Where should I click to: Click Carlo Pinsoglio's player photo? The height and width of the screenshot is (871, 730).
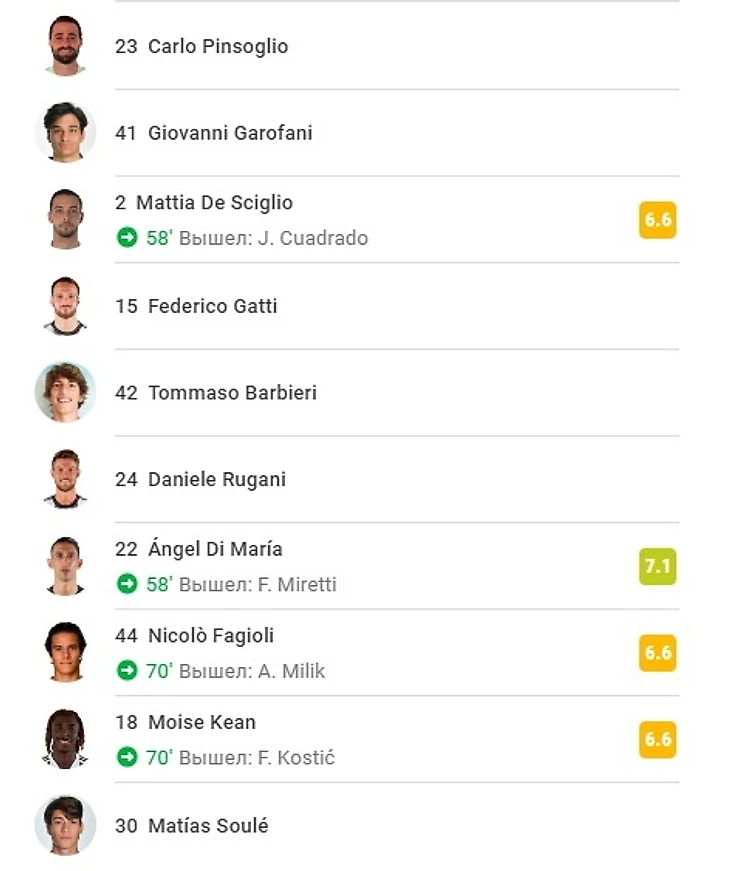(66, 46)
